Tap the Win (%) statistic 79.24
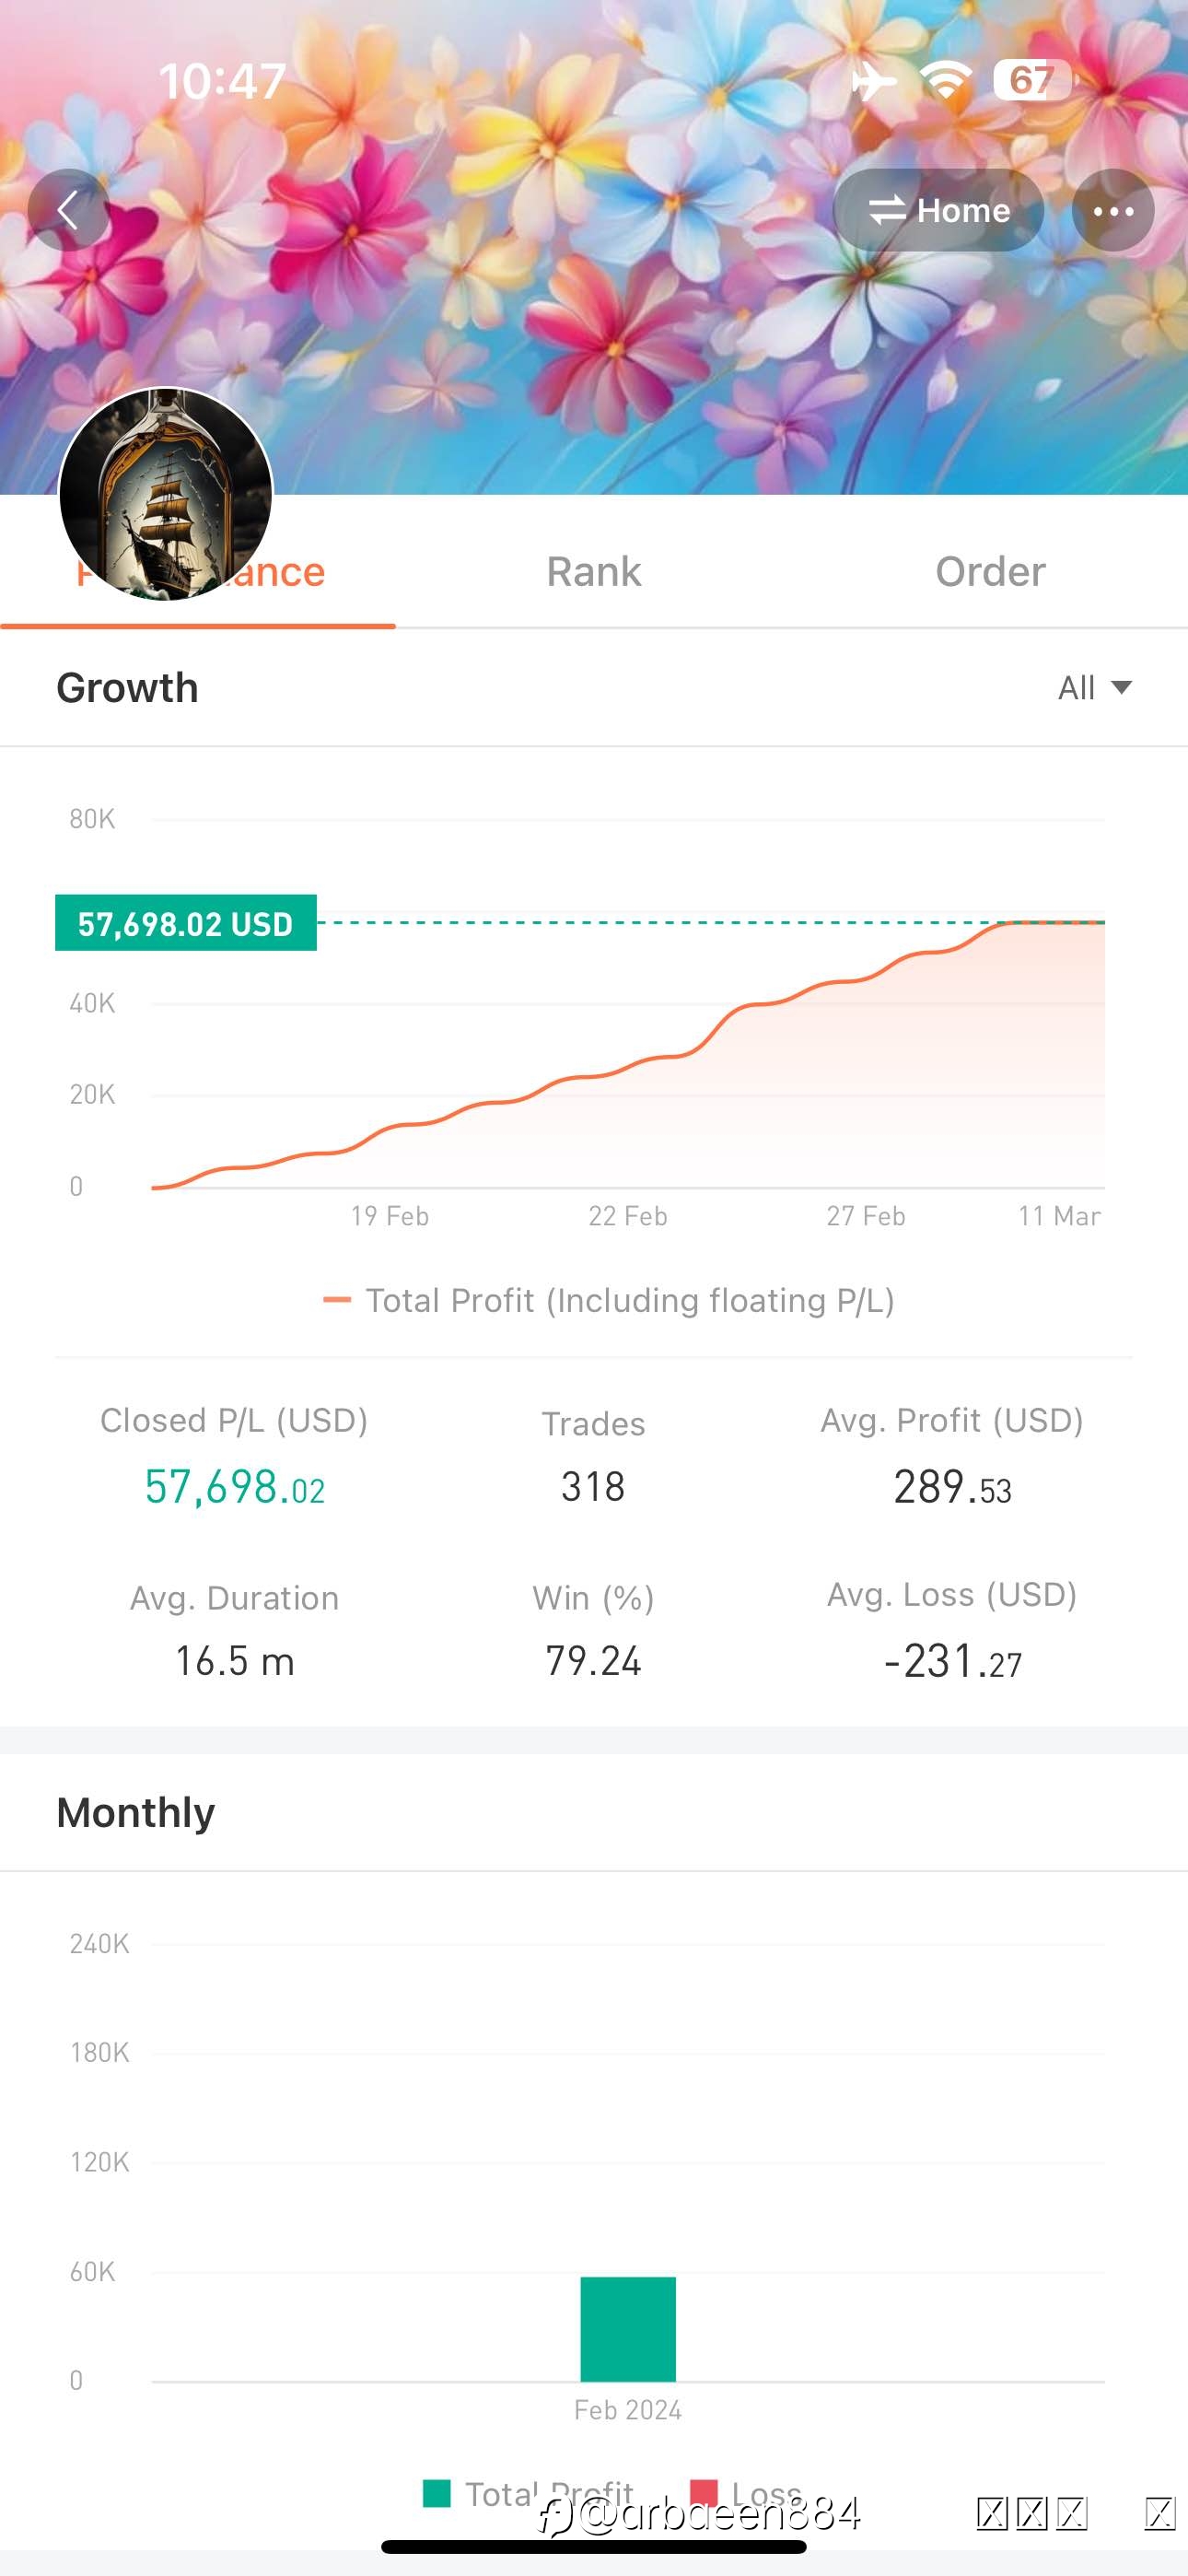 (x=593, y=1661)
